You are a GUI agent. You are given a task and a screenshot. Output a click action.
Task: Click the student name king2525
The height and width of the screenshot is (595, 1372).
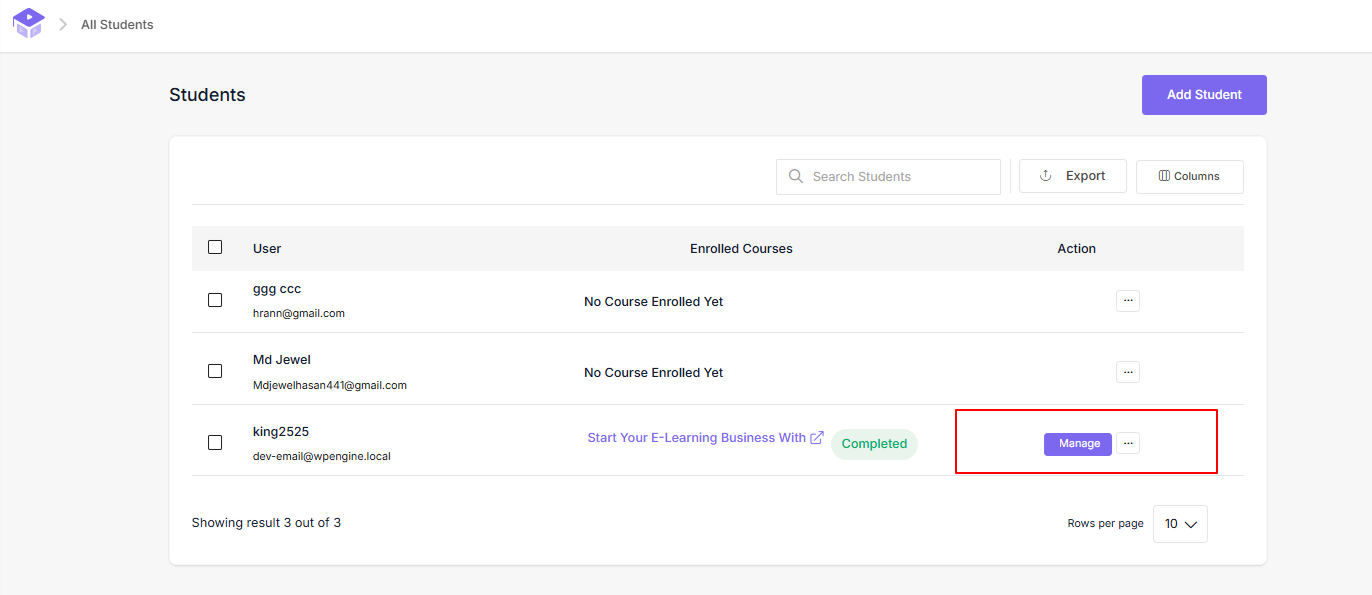click(281, 432)
